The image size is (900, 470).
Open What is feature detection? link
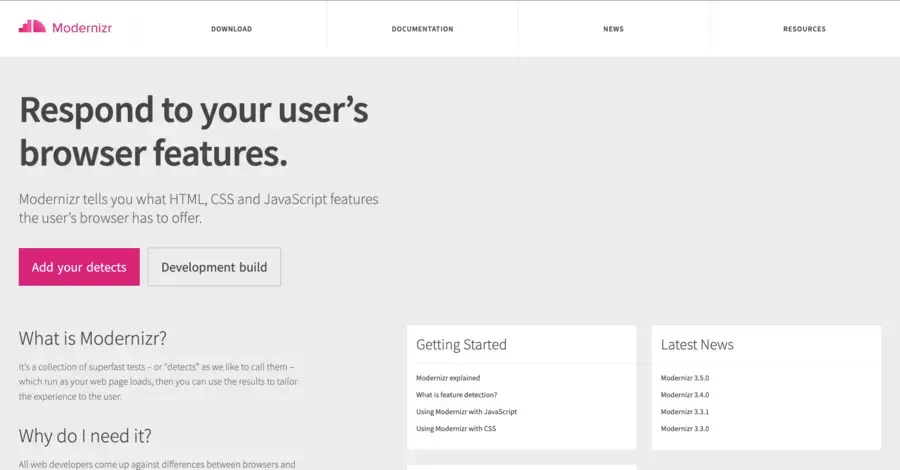(456, 395)
